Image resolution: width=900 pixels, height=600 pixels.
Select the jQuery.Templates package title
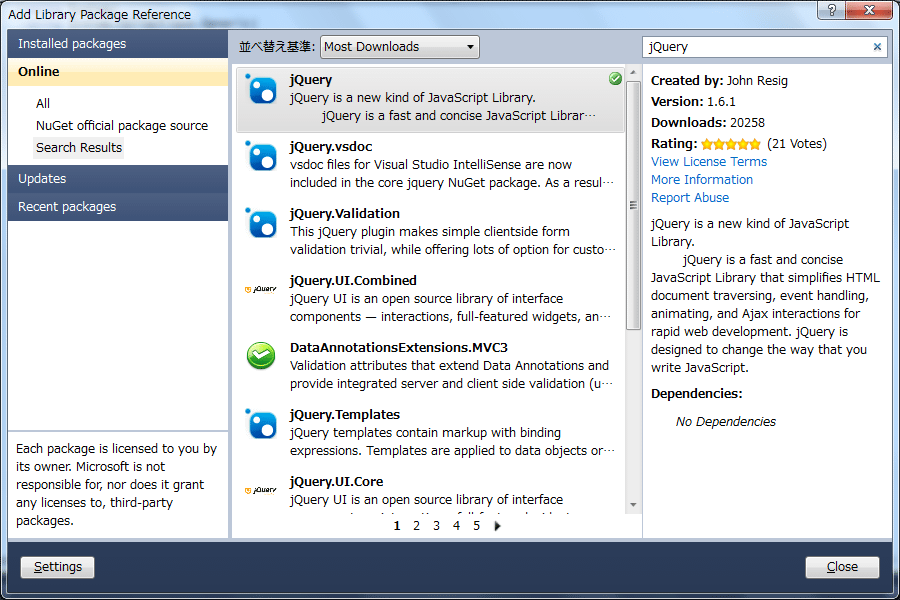(x=344, y=415)
